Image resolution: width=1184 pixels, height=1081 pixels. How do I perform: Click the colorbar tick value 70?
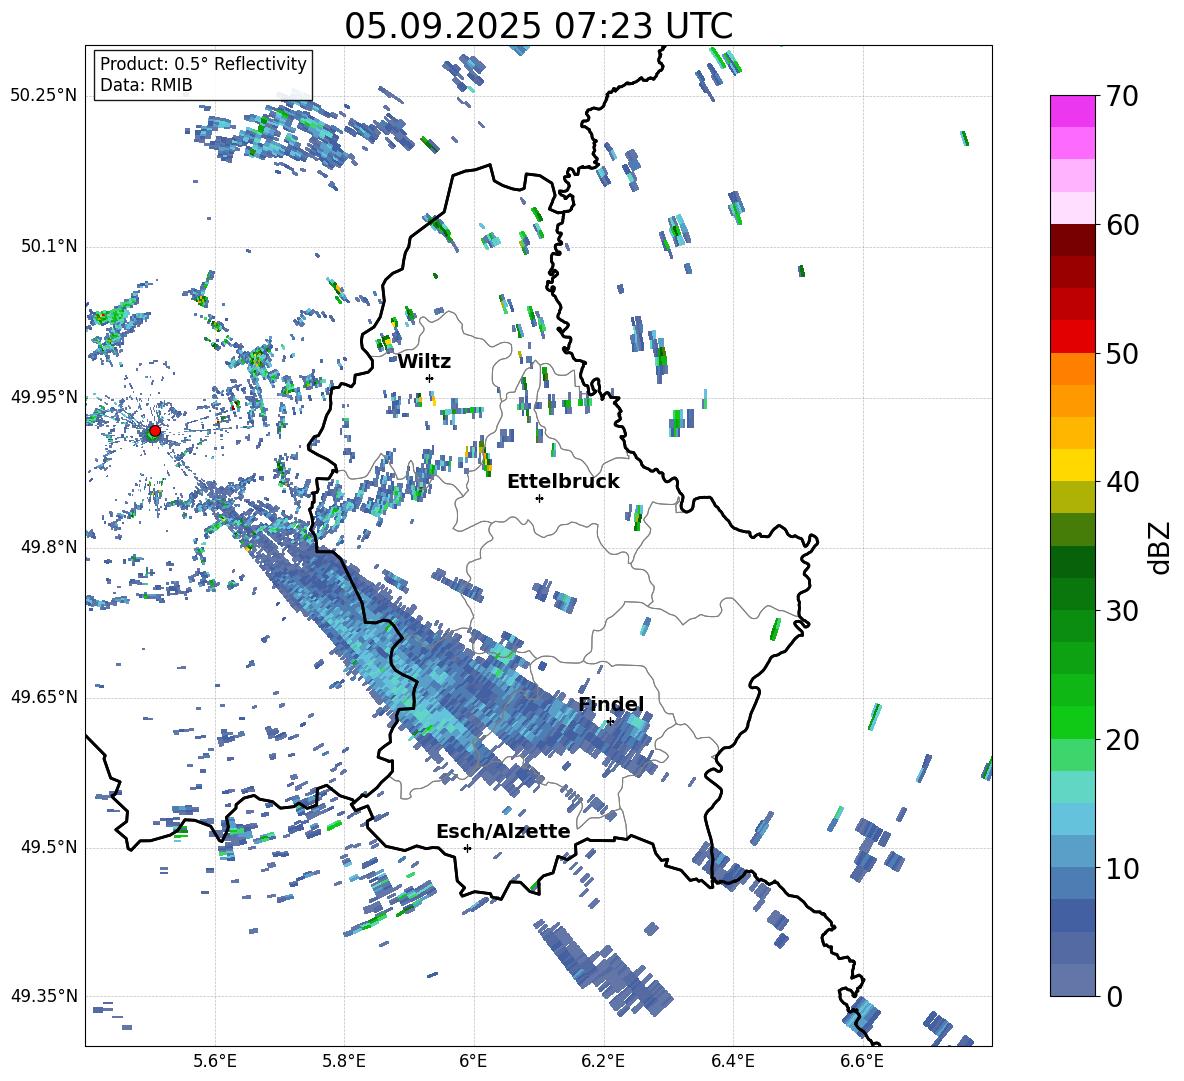pos(1122,97)
